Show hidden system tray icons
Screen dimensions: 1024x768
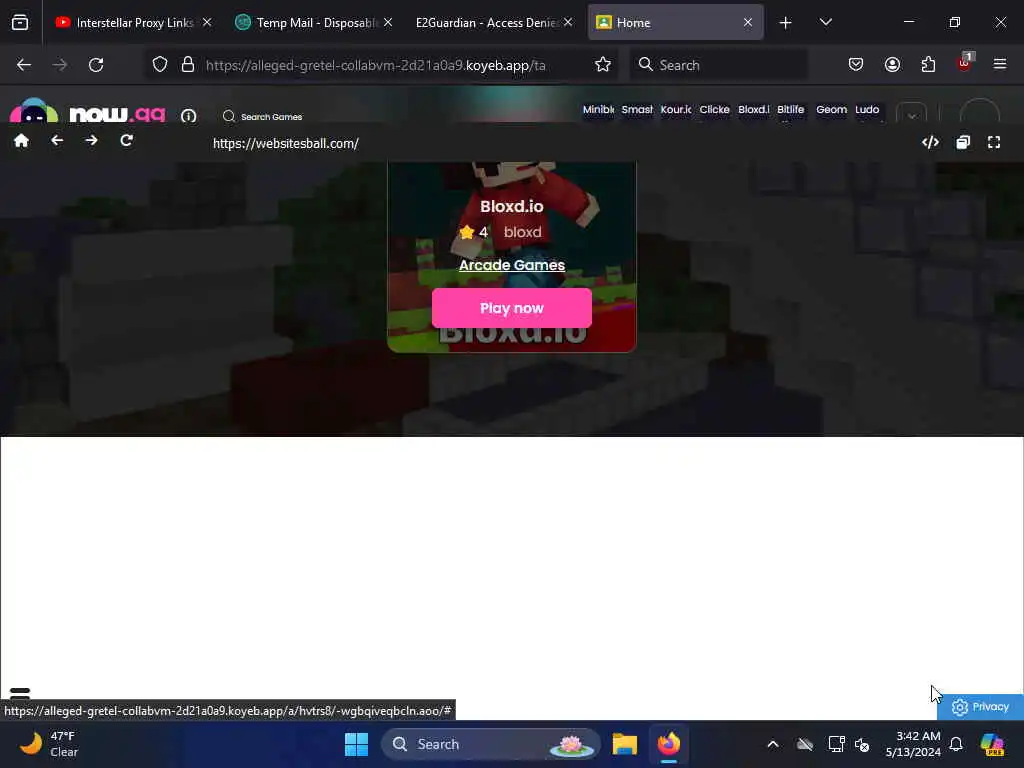point(773,744)
